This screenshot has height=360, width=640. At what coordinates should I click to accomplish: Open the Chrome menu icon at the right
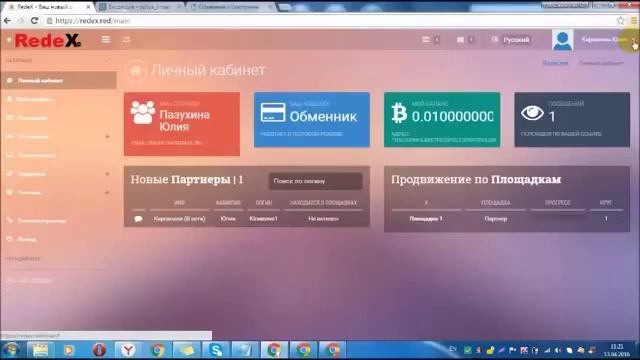point(634,21)
